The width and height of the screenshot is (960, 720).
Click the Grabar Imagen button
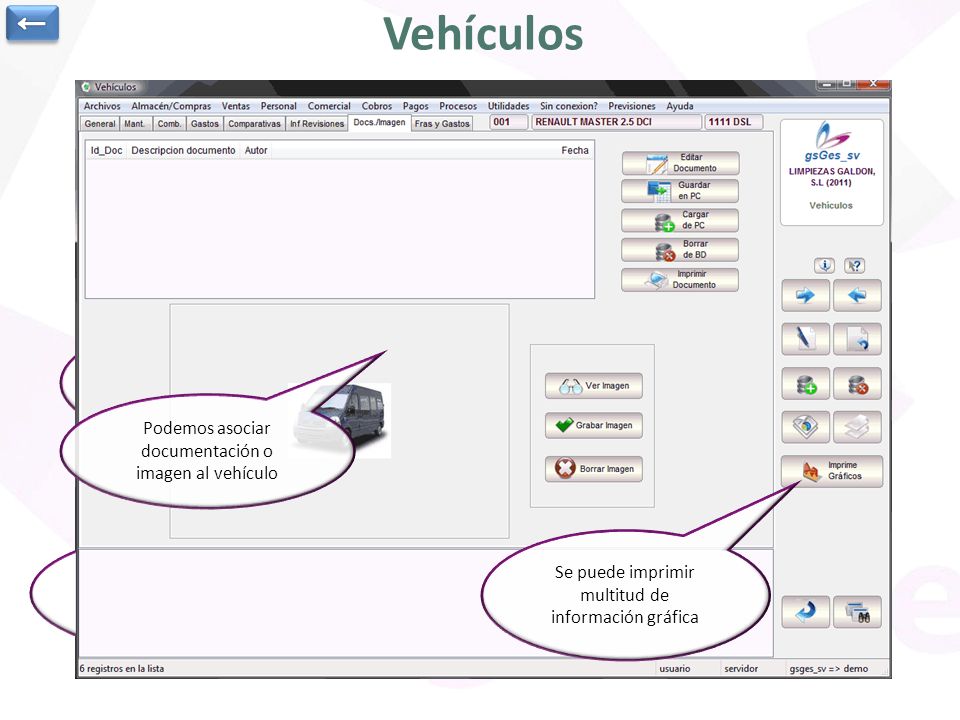click(594, 426)
